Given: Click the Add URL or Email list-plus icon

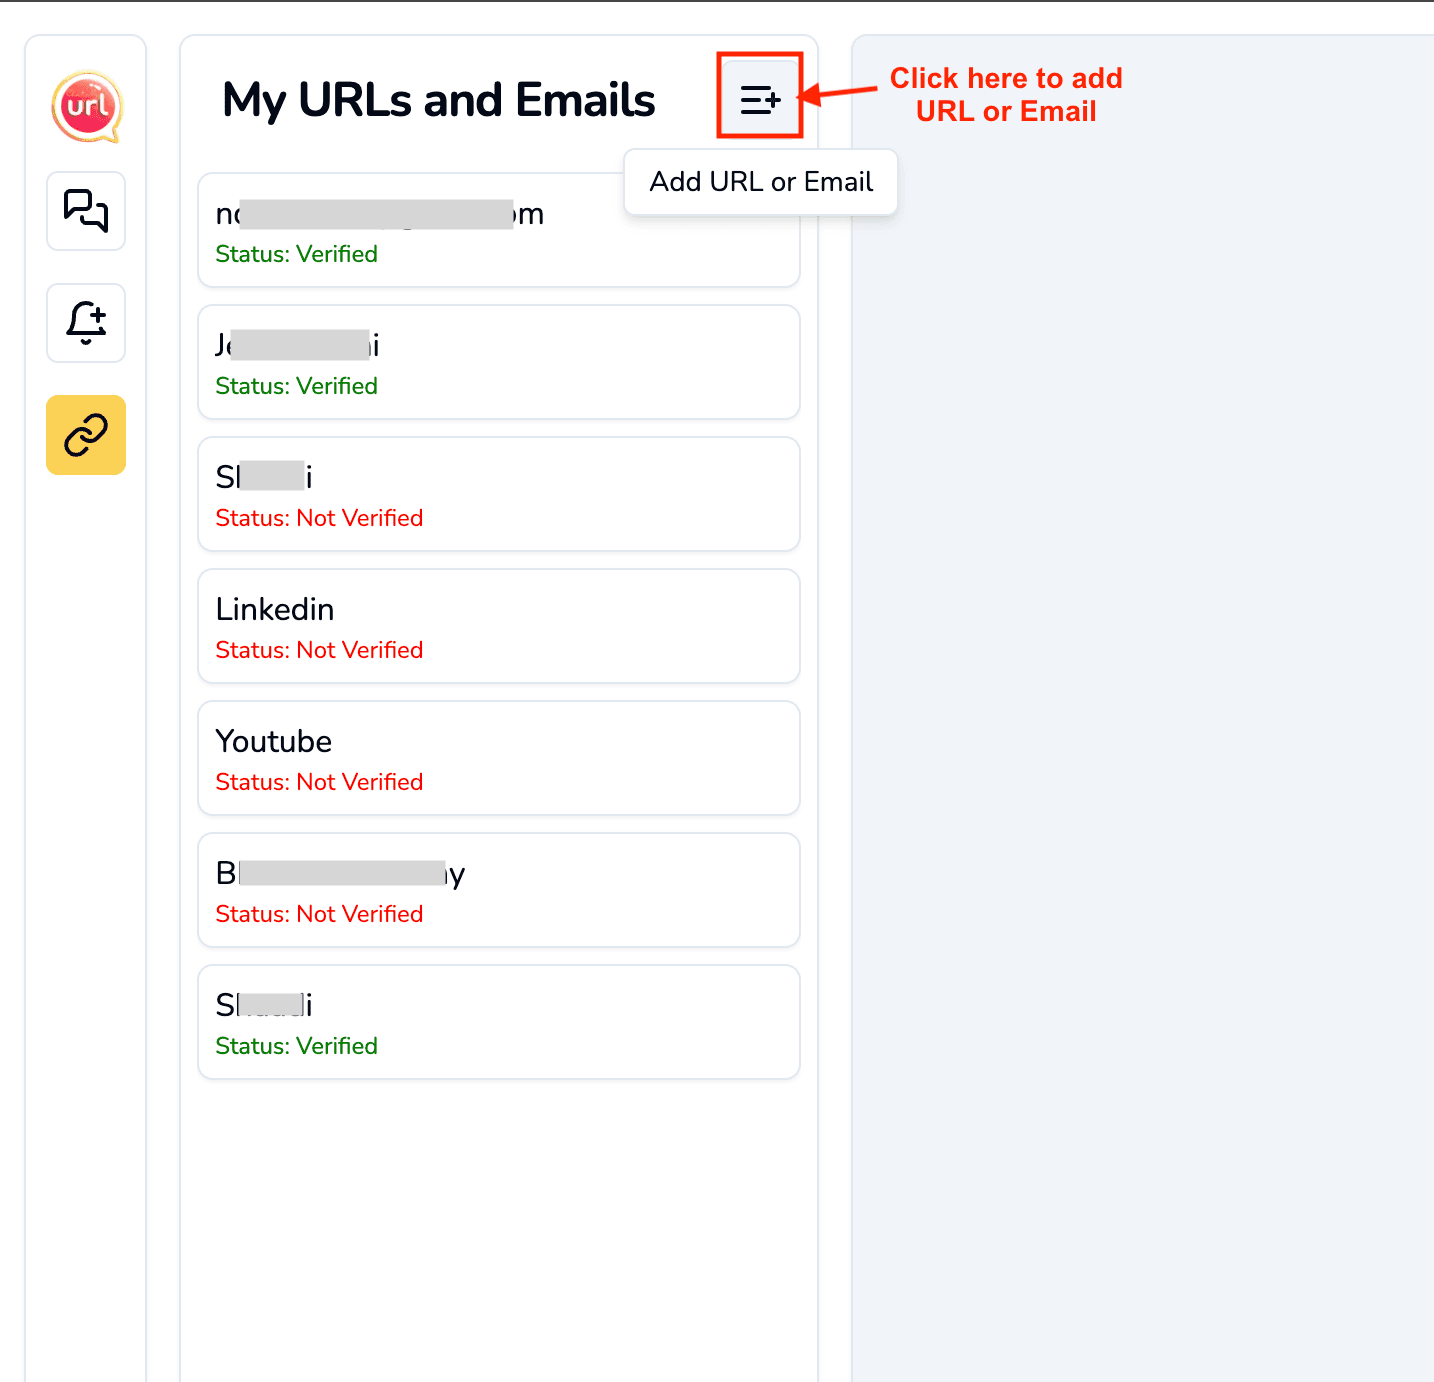Looking at the screenshot, I should pos(760,99).
